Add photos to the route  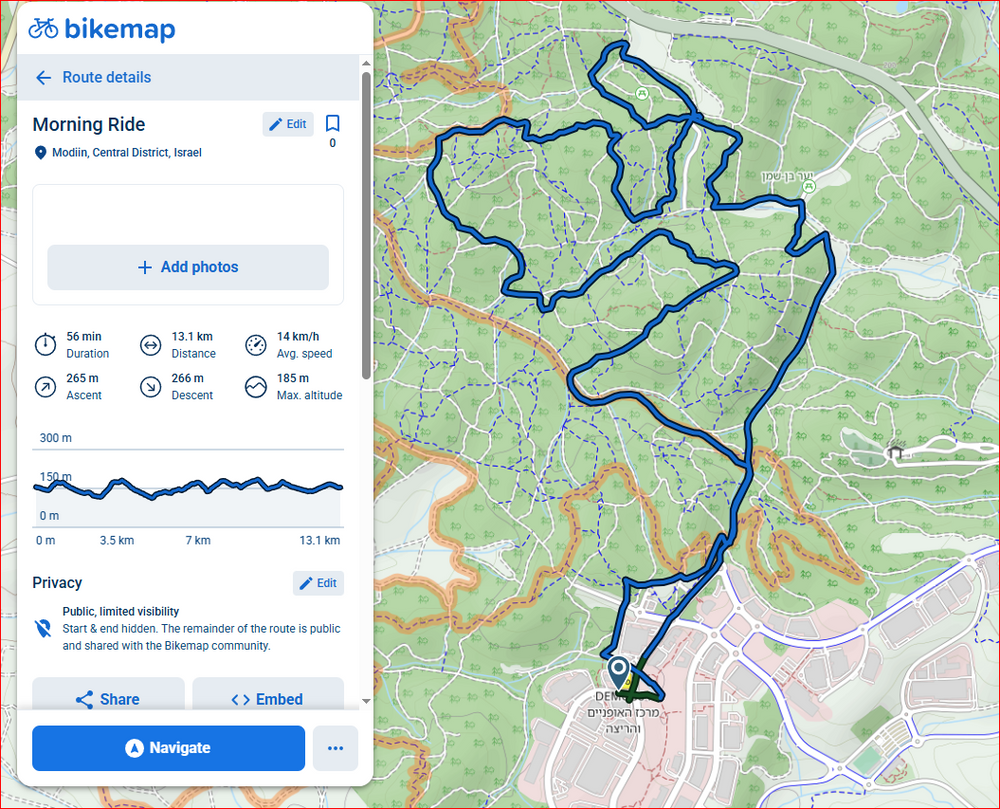pyautogui.click(x=188, y=267)
